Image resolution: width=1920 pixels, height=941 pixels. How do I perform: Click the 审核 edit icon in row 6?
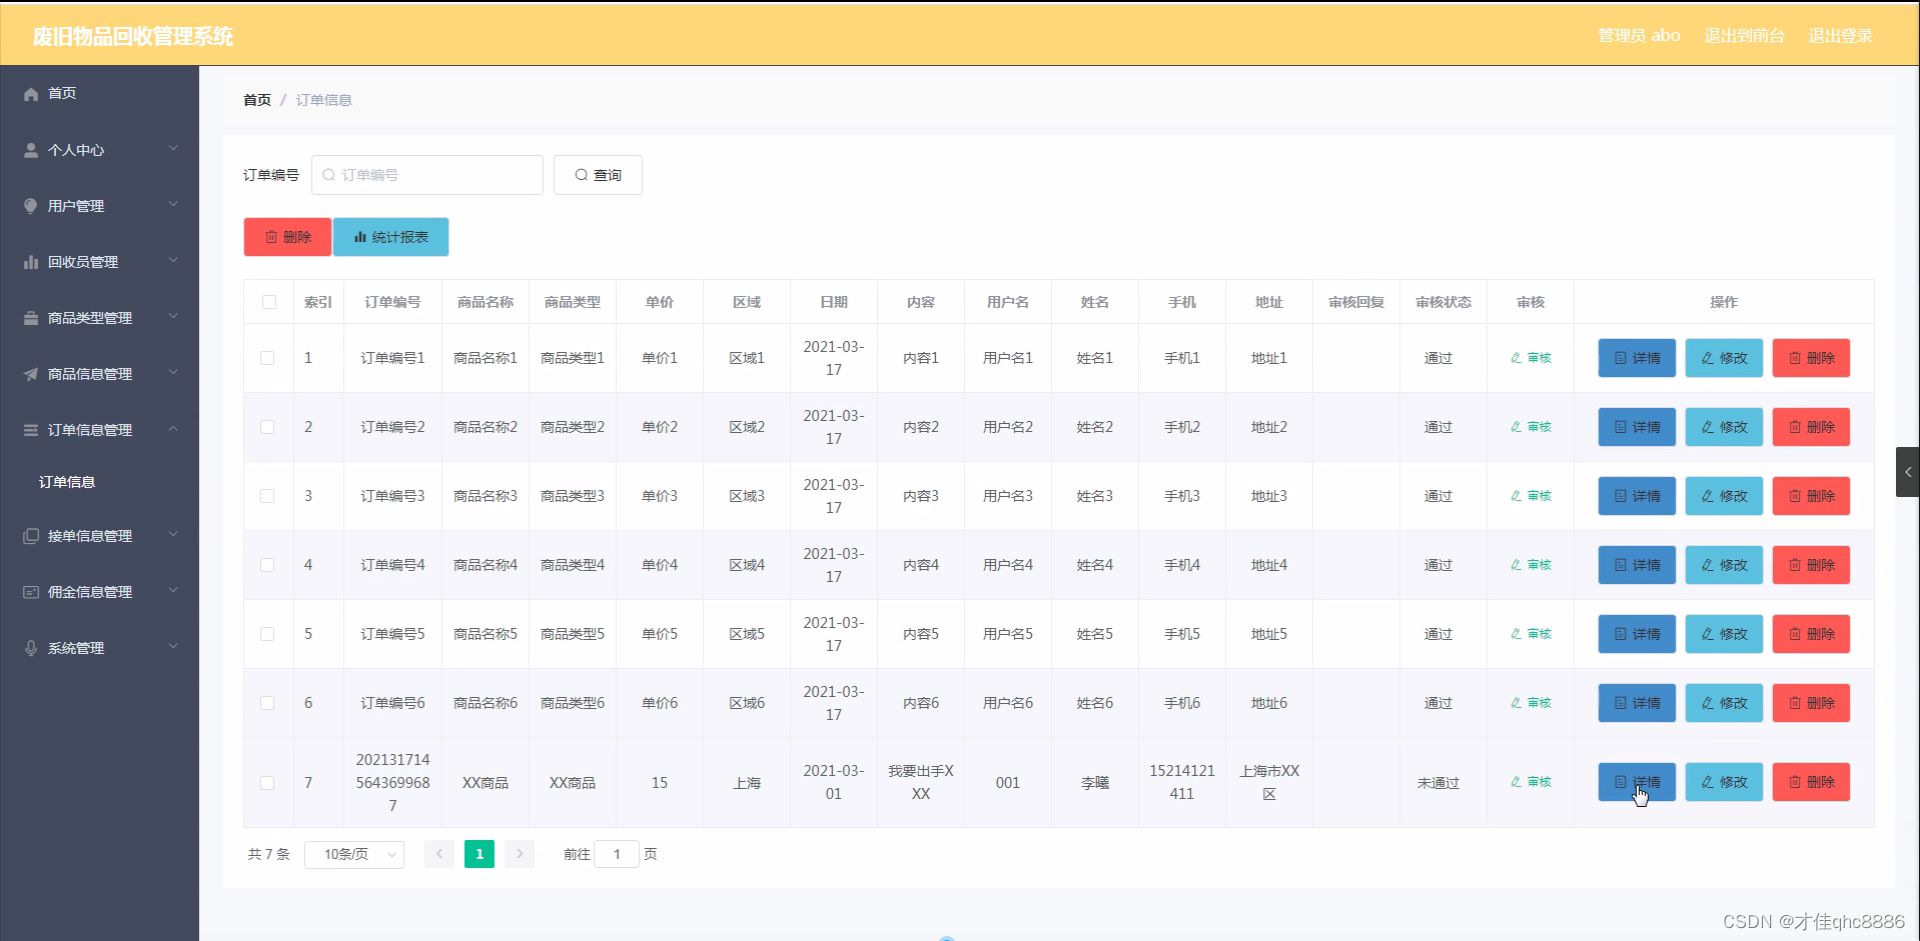[1516, 703]
